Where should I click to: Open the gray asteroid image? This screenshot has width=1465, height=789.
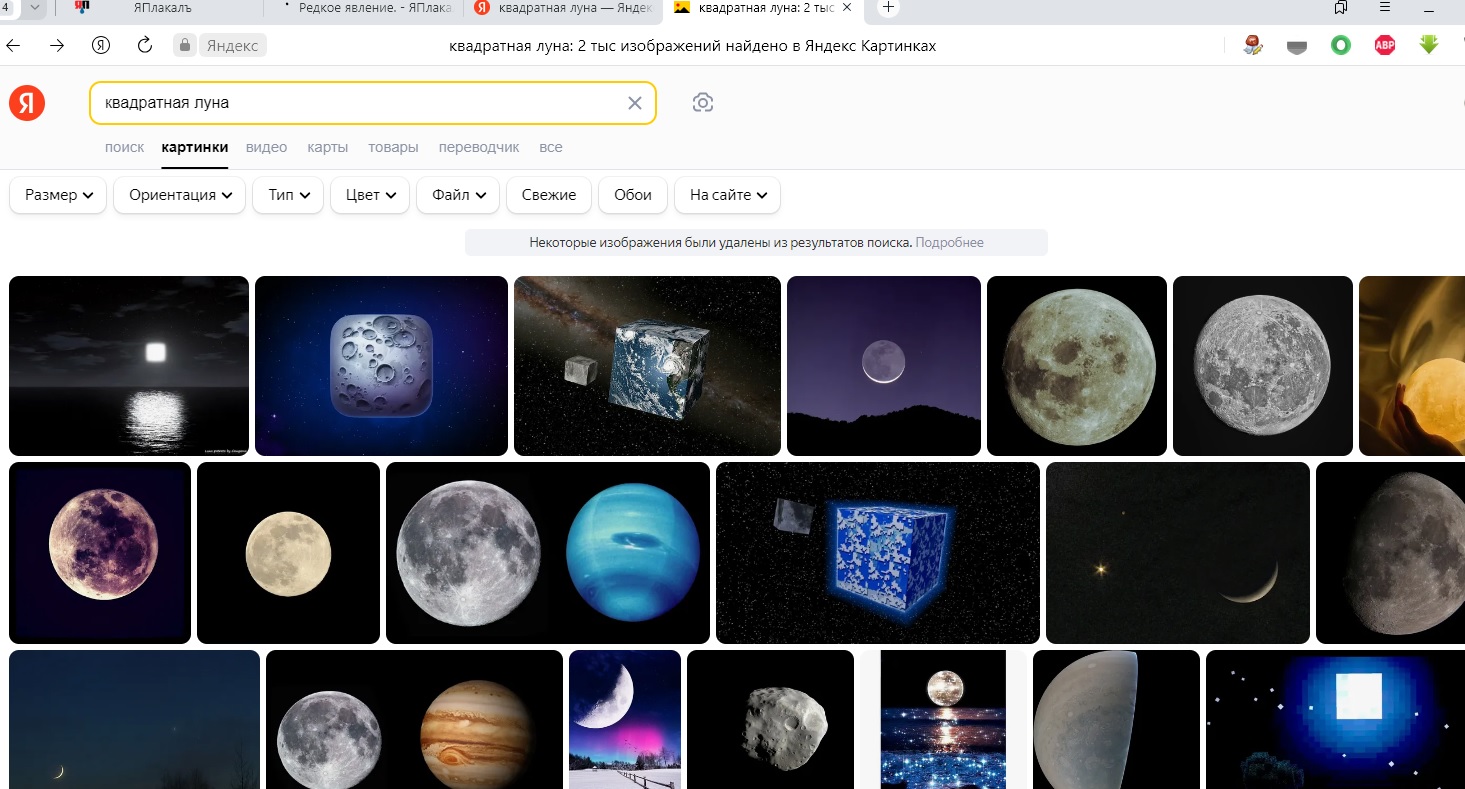point(770,719)
